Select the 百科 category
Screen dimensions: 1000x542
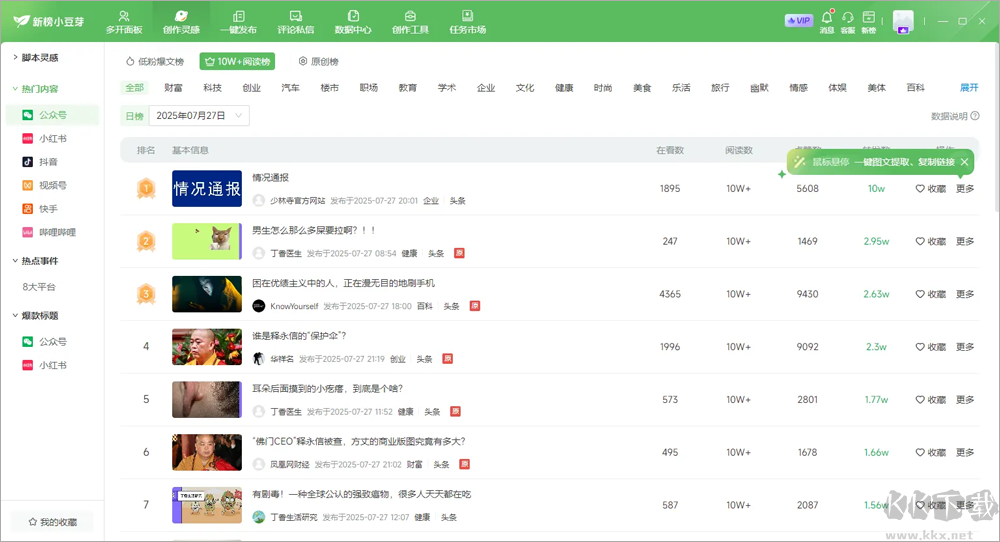pos(916,88)
